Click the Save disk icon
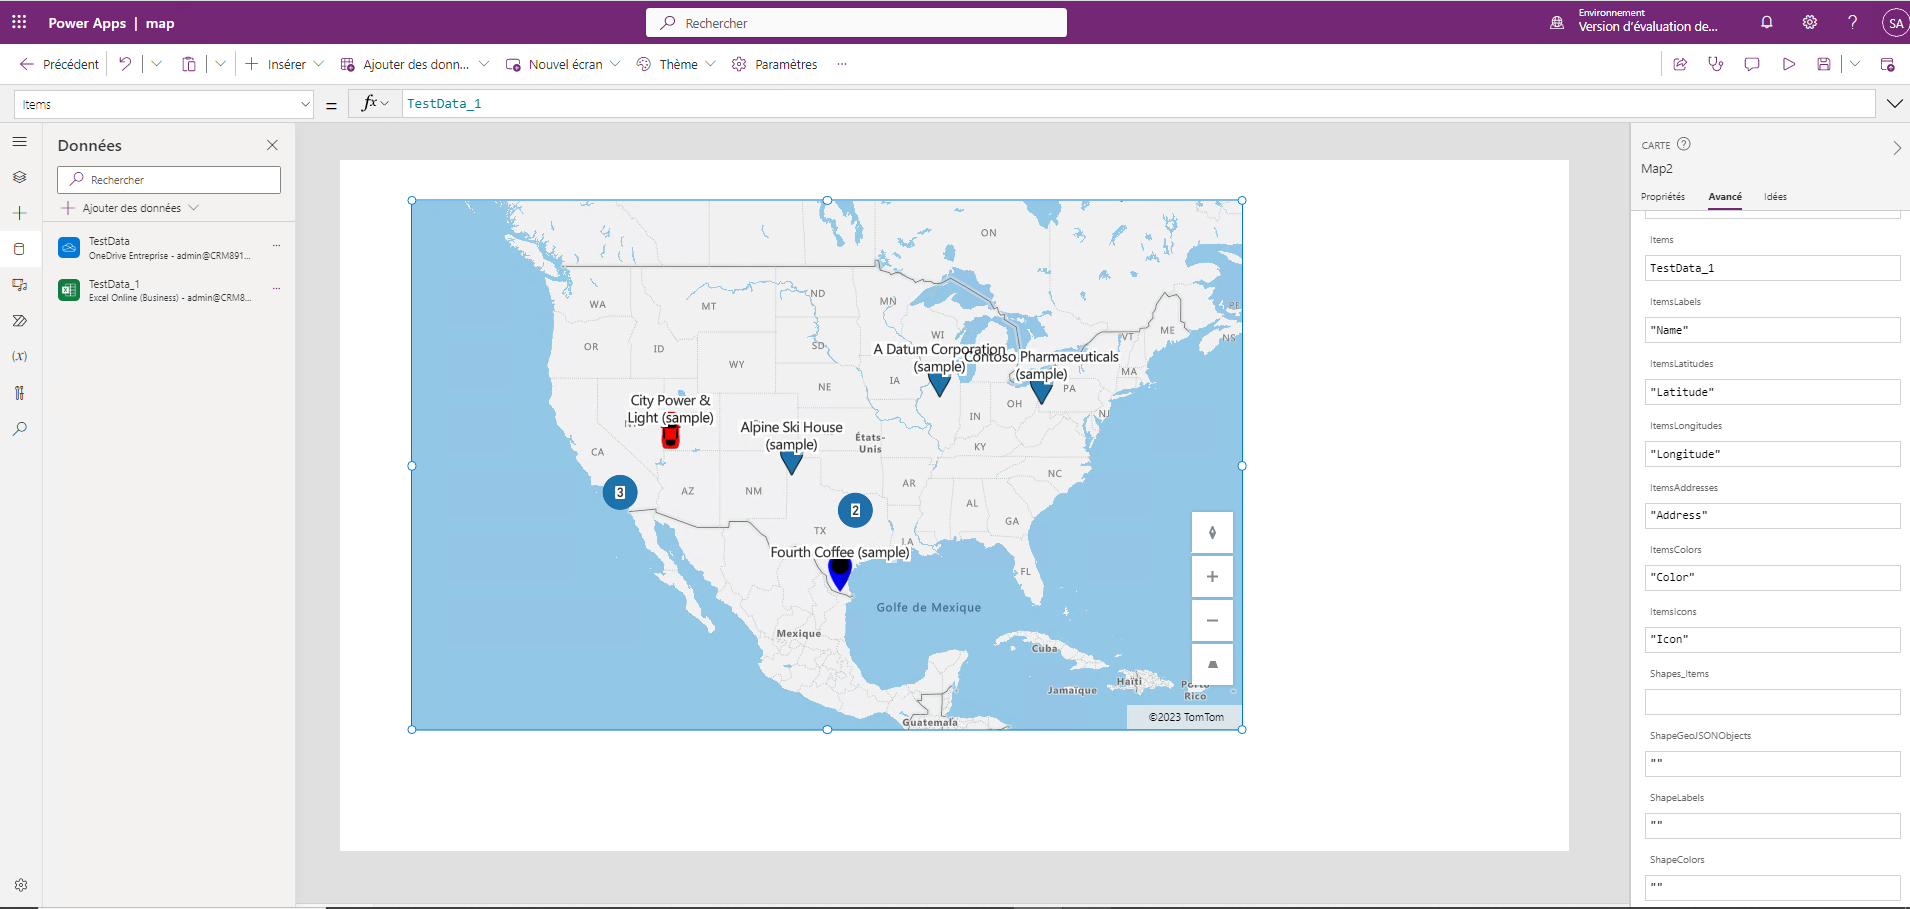Viewport: 1910px width, 909px height. 1824,64
